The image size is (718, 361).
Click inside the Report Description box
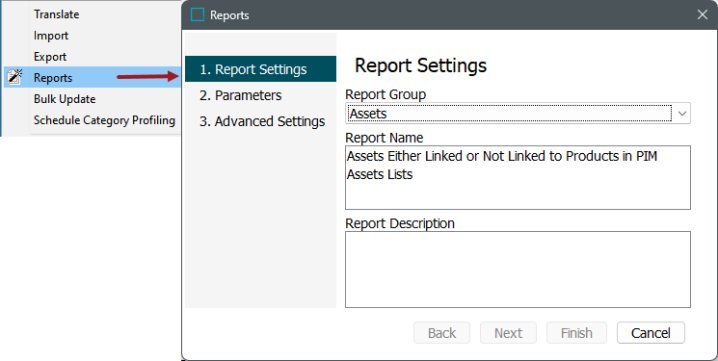[518, 269]
